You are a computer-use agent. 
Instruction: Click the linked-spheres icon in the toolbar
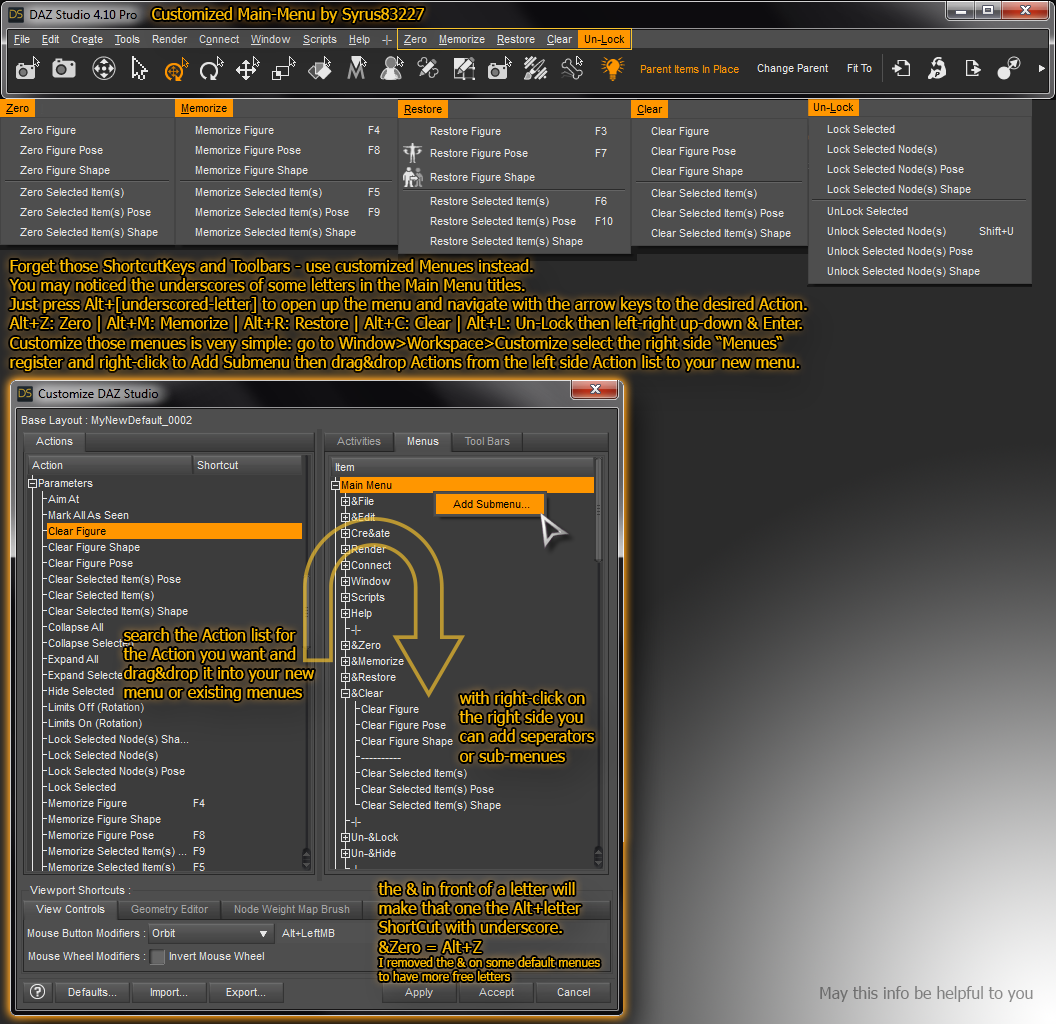tap(1008, 68)
